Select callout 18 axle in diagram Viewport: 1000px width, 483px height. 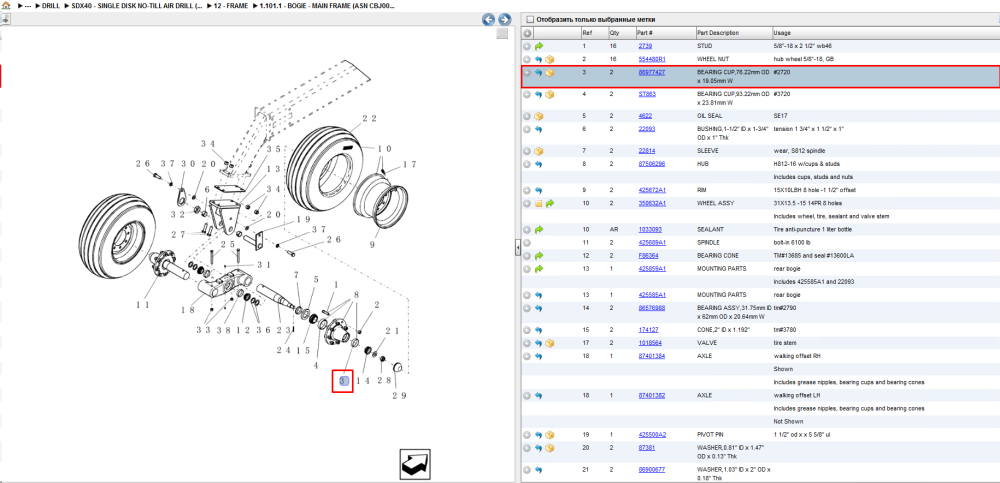click(188, 310)
